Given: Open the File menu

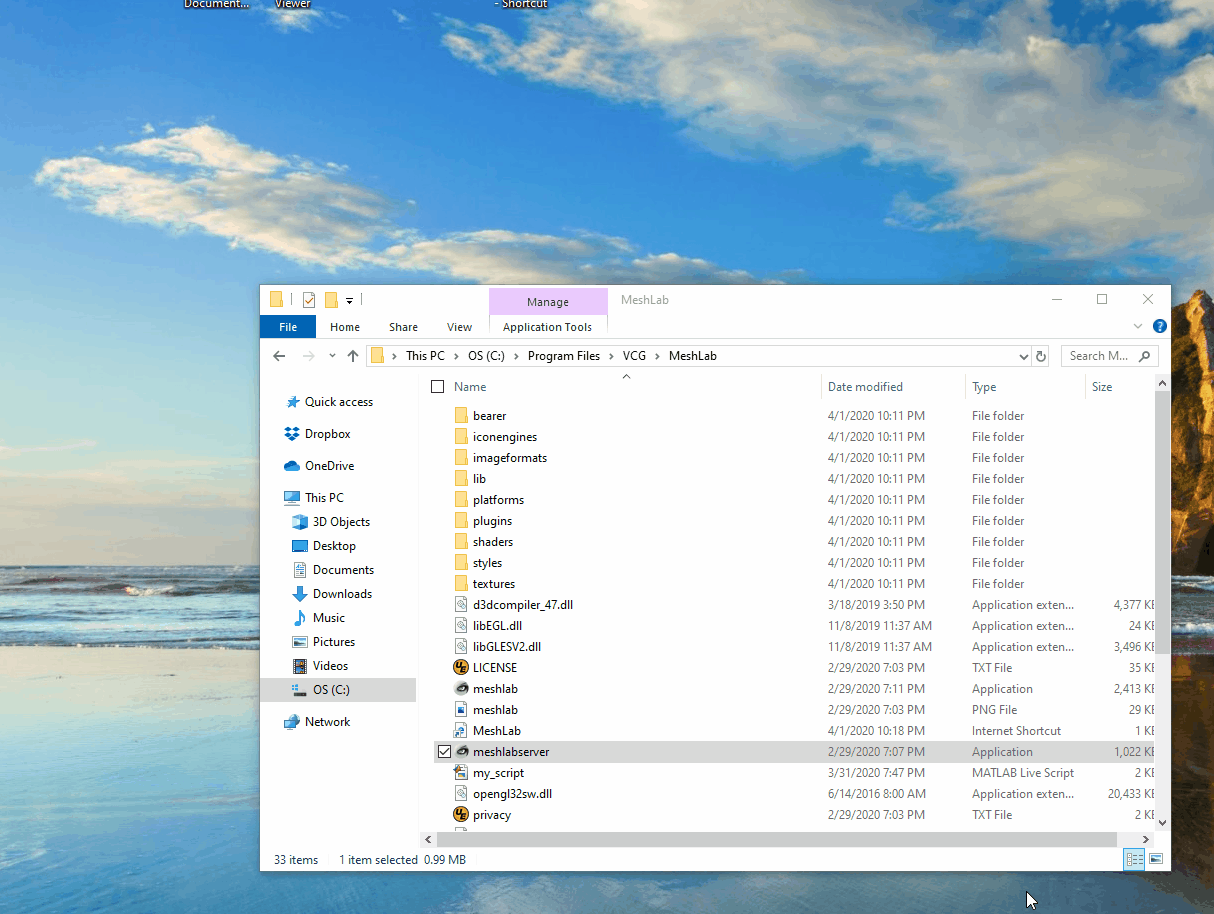Looking at the screenshot, I should (288, 327).
